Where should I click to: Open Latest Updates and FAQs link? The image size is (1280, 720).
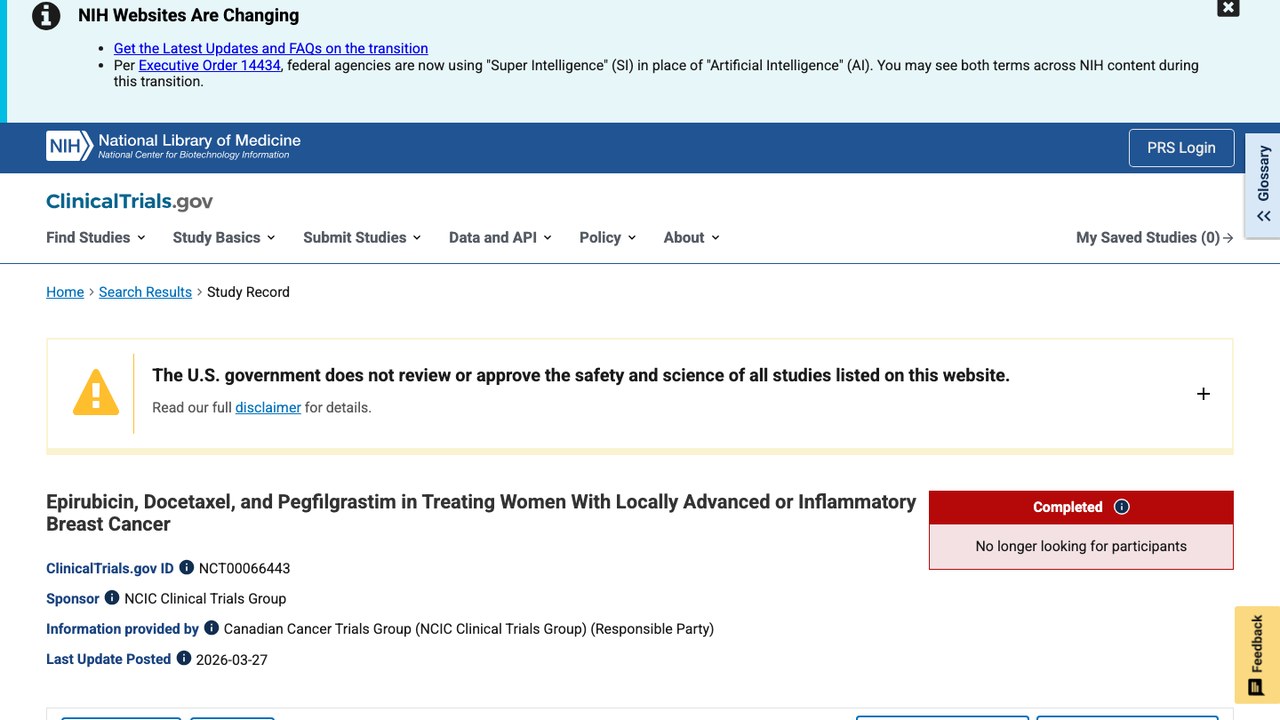pyautogui.click(x=271, y=48)
